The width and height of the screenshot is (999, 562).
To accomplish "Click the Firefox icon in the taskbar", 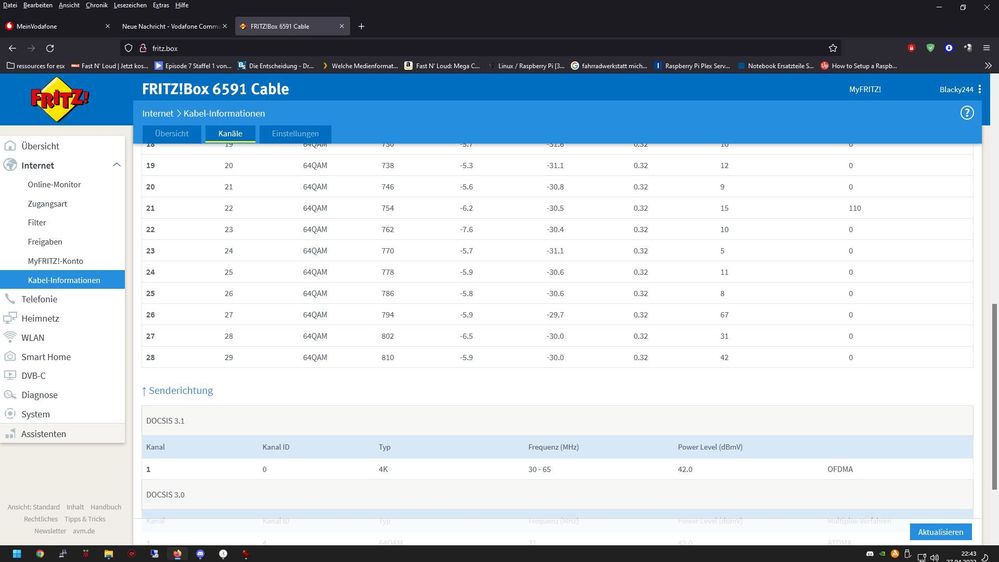I will 177,554.
